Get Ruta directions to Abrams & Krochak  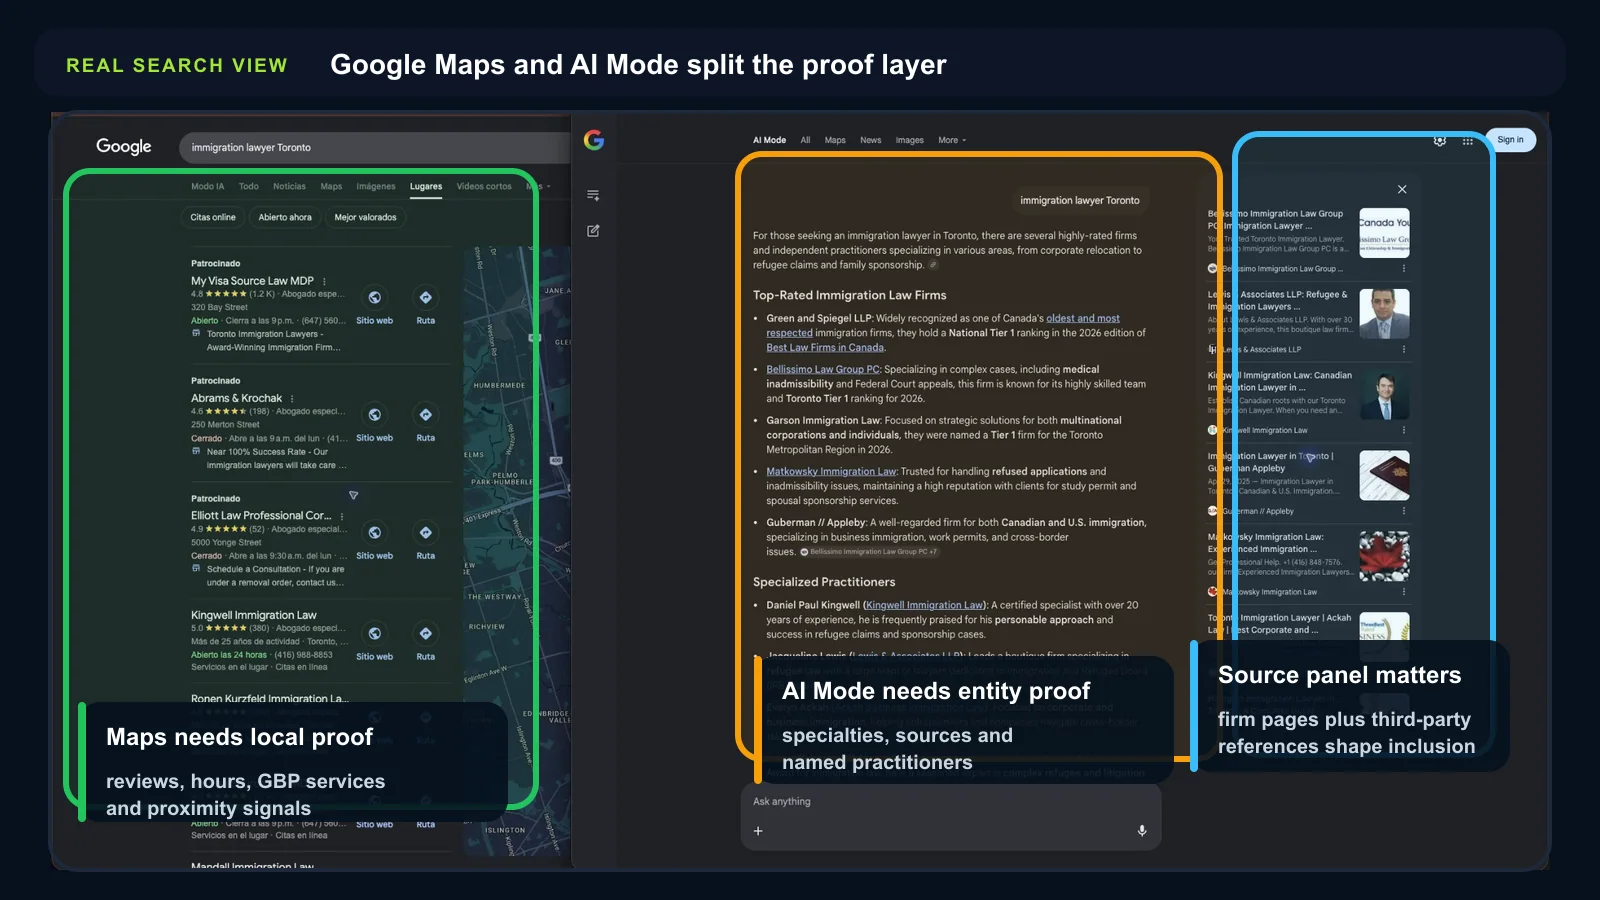pos(426,423)
